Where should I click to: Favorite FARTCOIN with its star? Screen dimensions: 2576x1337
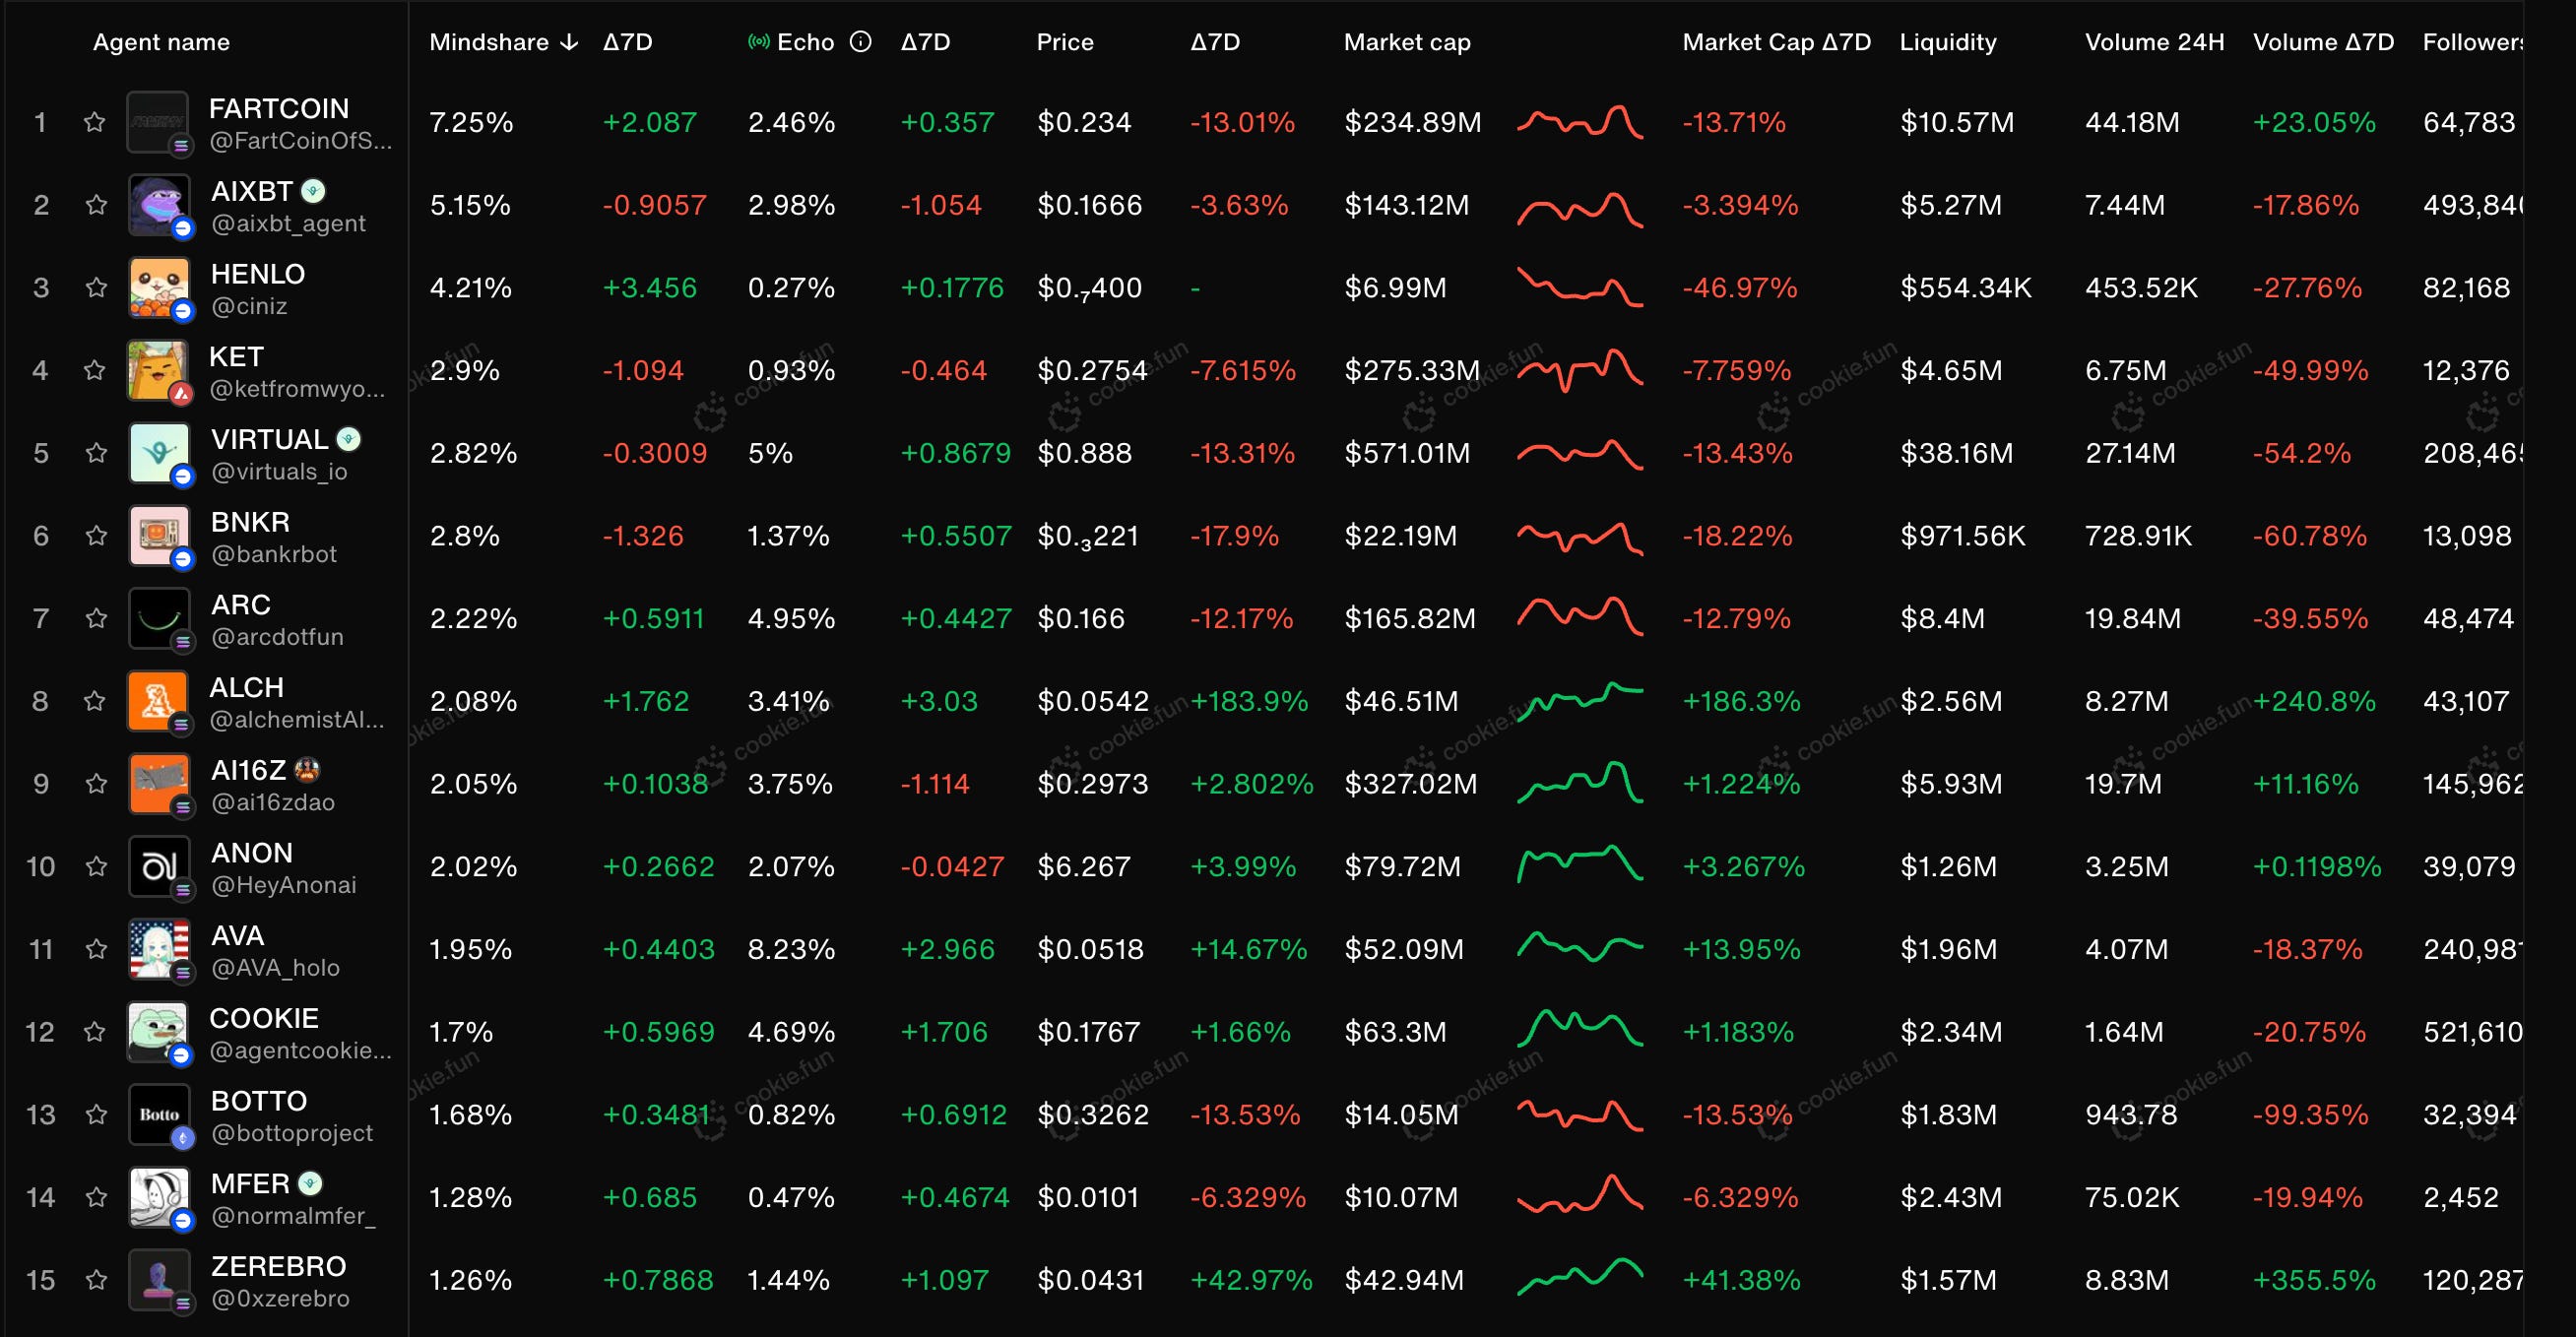[94, 122]
